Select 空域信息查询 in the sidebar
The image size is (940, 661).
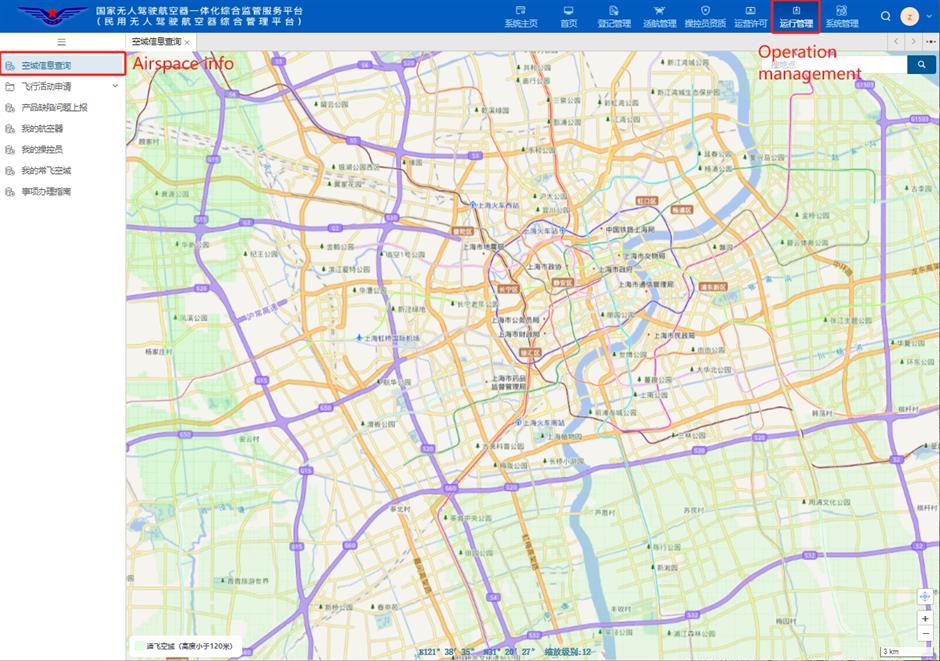[x=46, y=65]
